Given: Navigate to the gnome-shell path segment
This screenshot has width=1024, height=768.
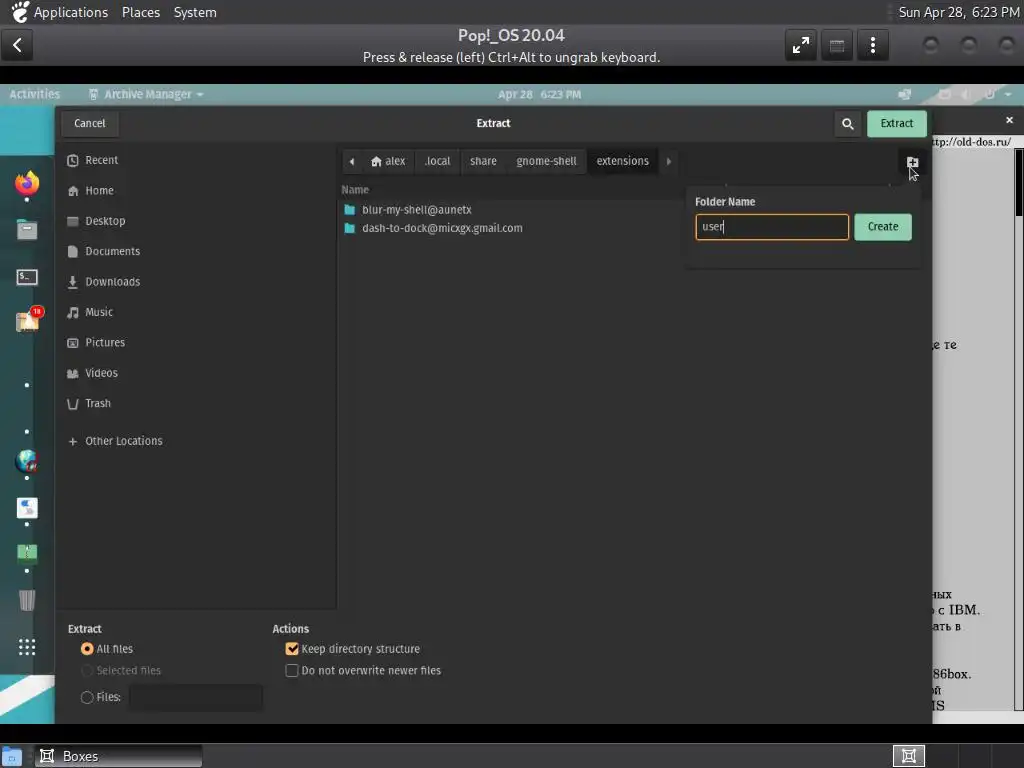Looking at the screenshot, I should point(546,161).
